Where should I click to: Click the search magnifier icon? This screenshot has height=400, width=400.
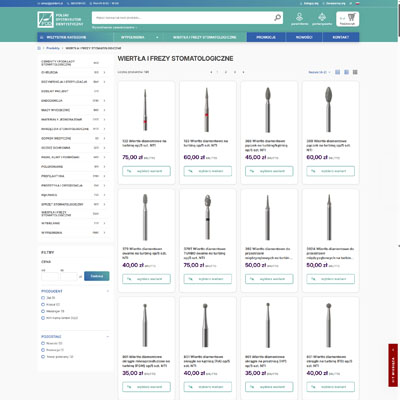pos(277,18)
